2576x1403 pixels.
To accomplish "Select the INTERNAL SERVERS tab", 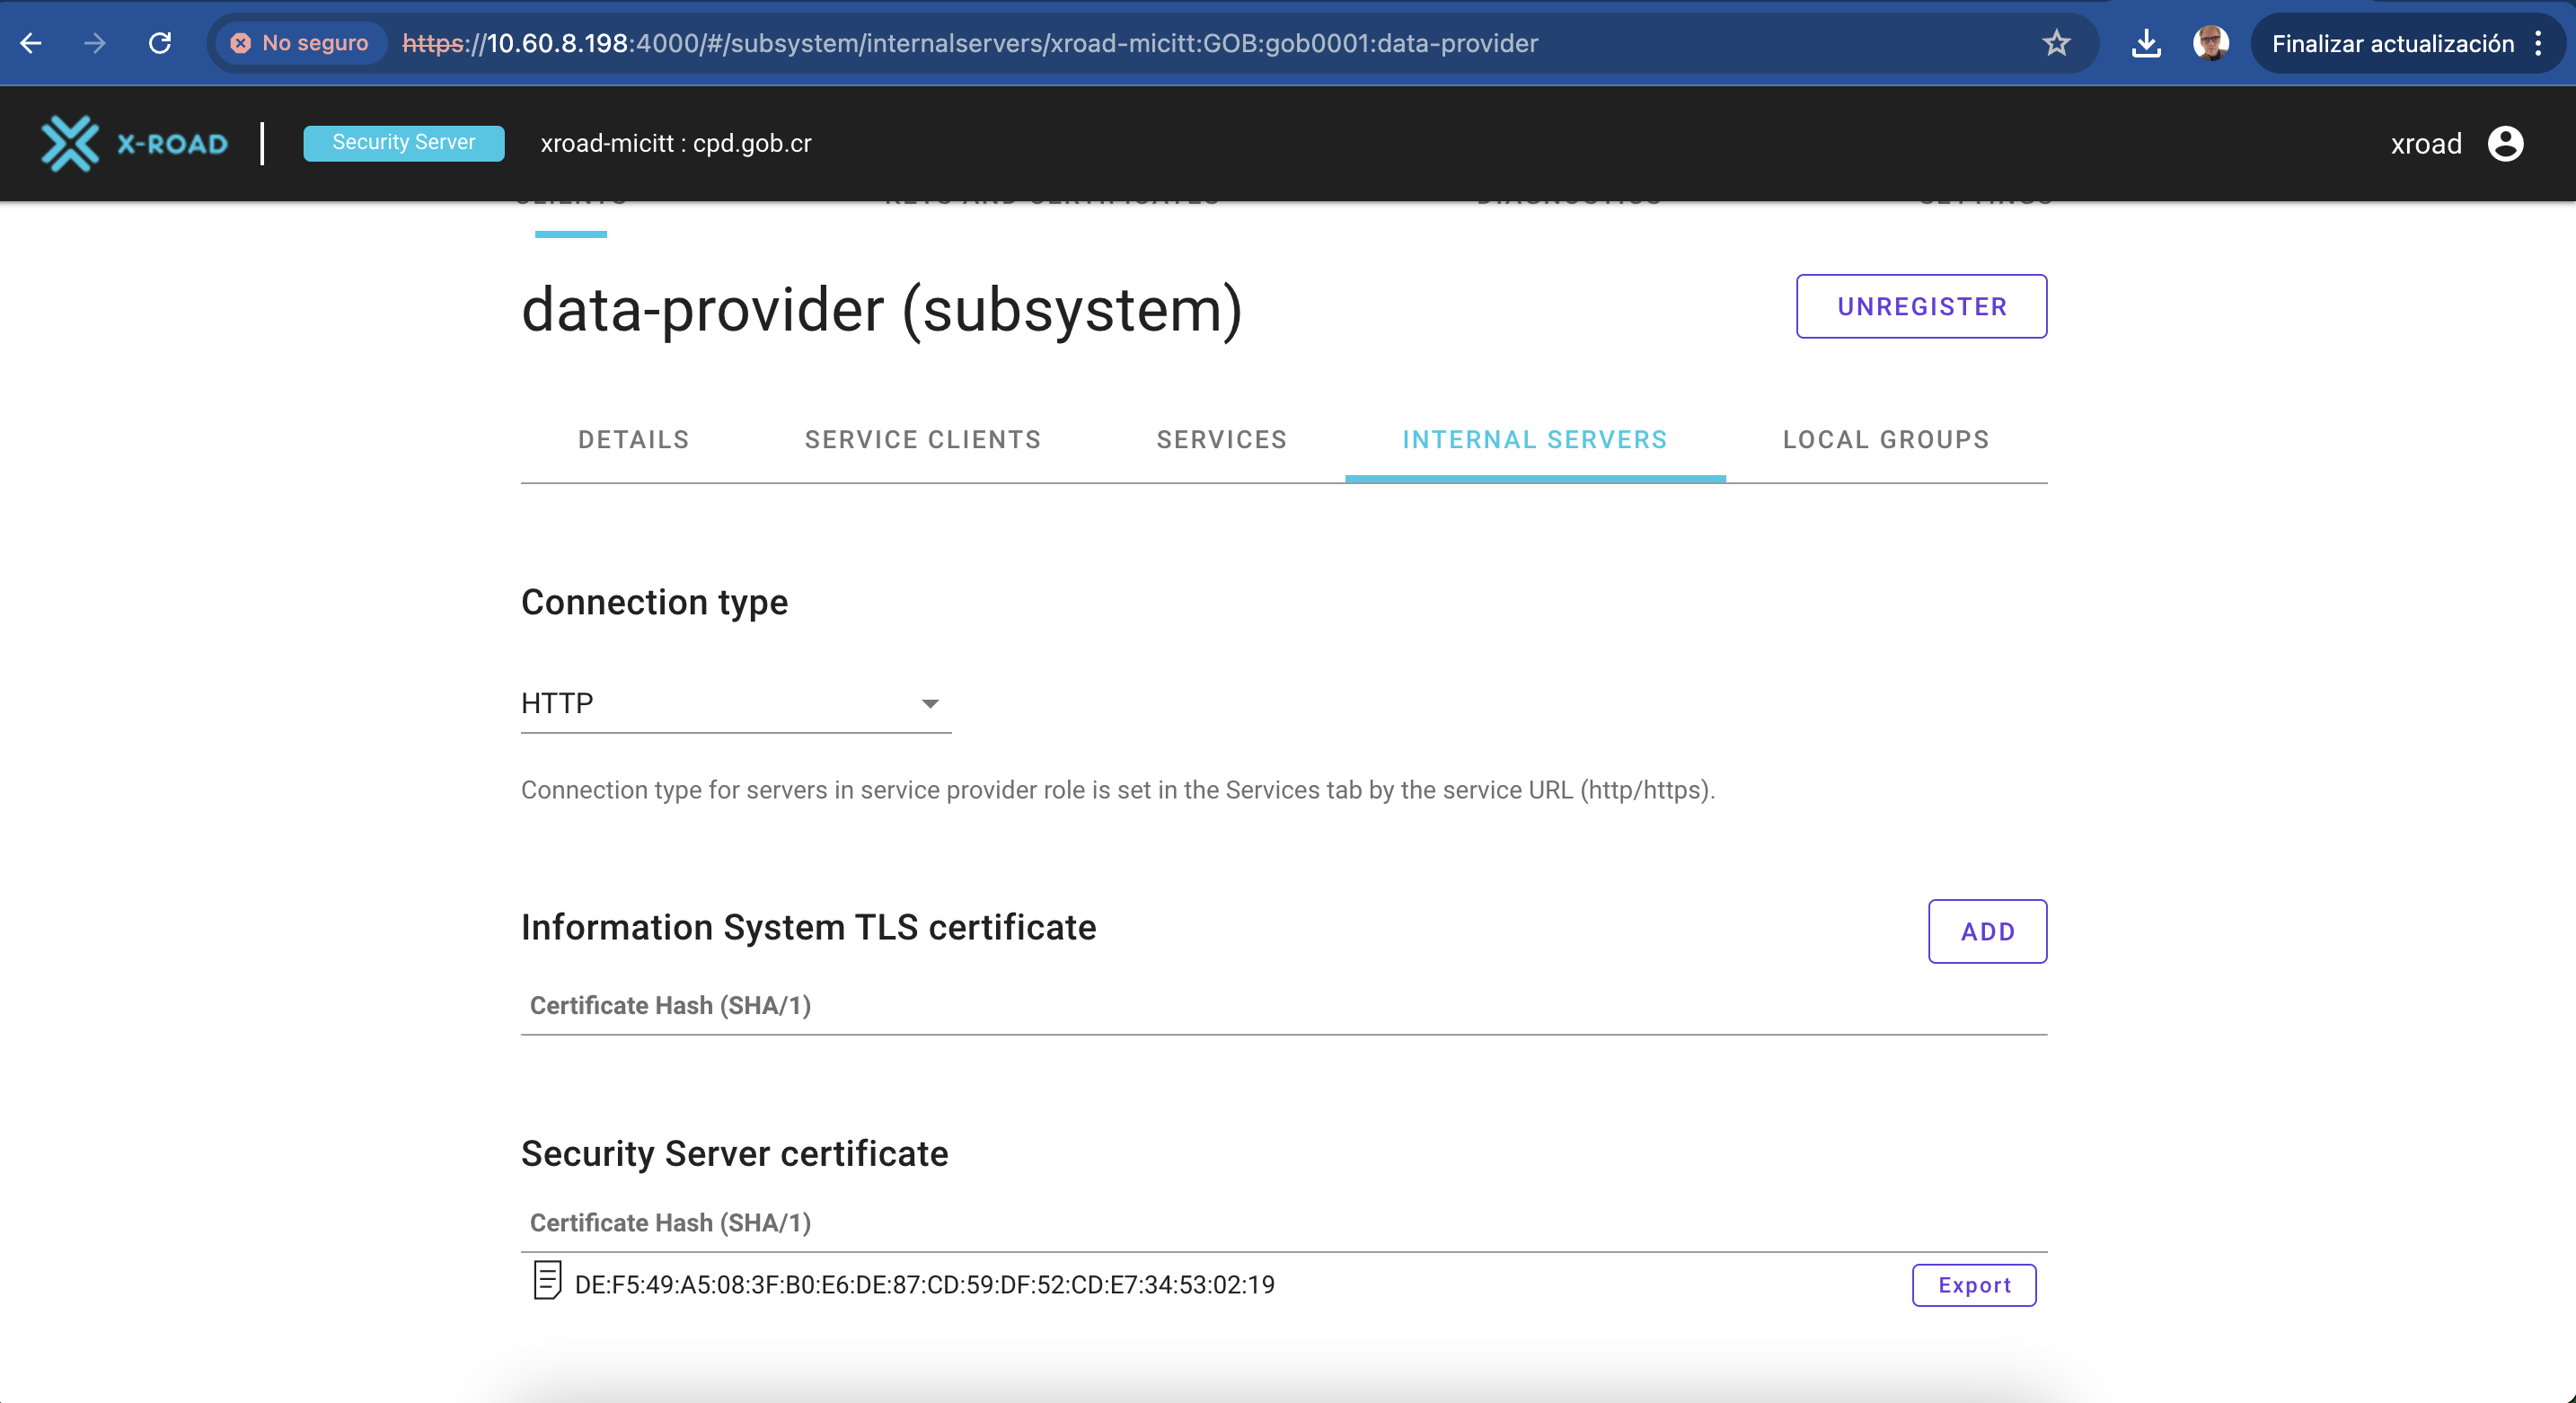I will tap(1534, 439).
